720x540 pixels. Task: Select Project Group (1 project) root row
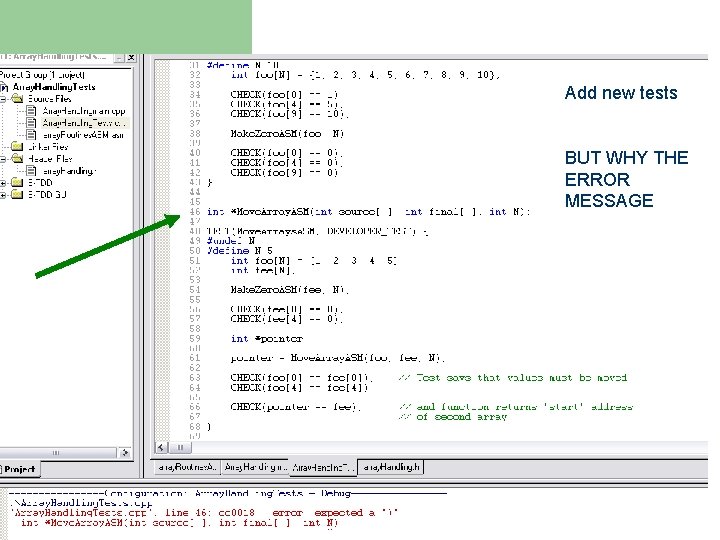coord(42,75)
